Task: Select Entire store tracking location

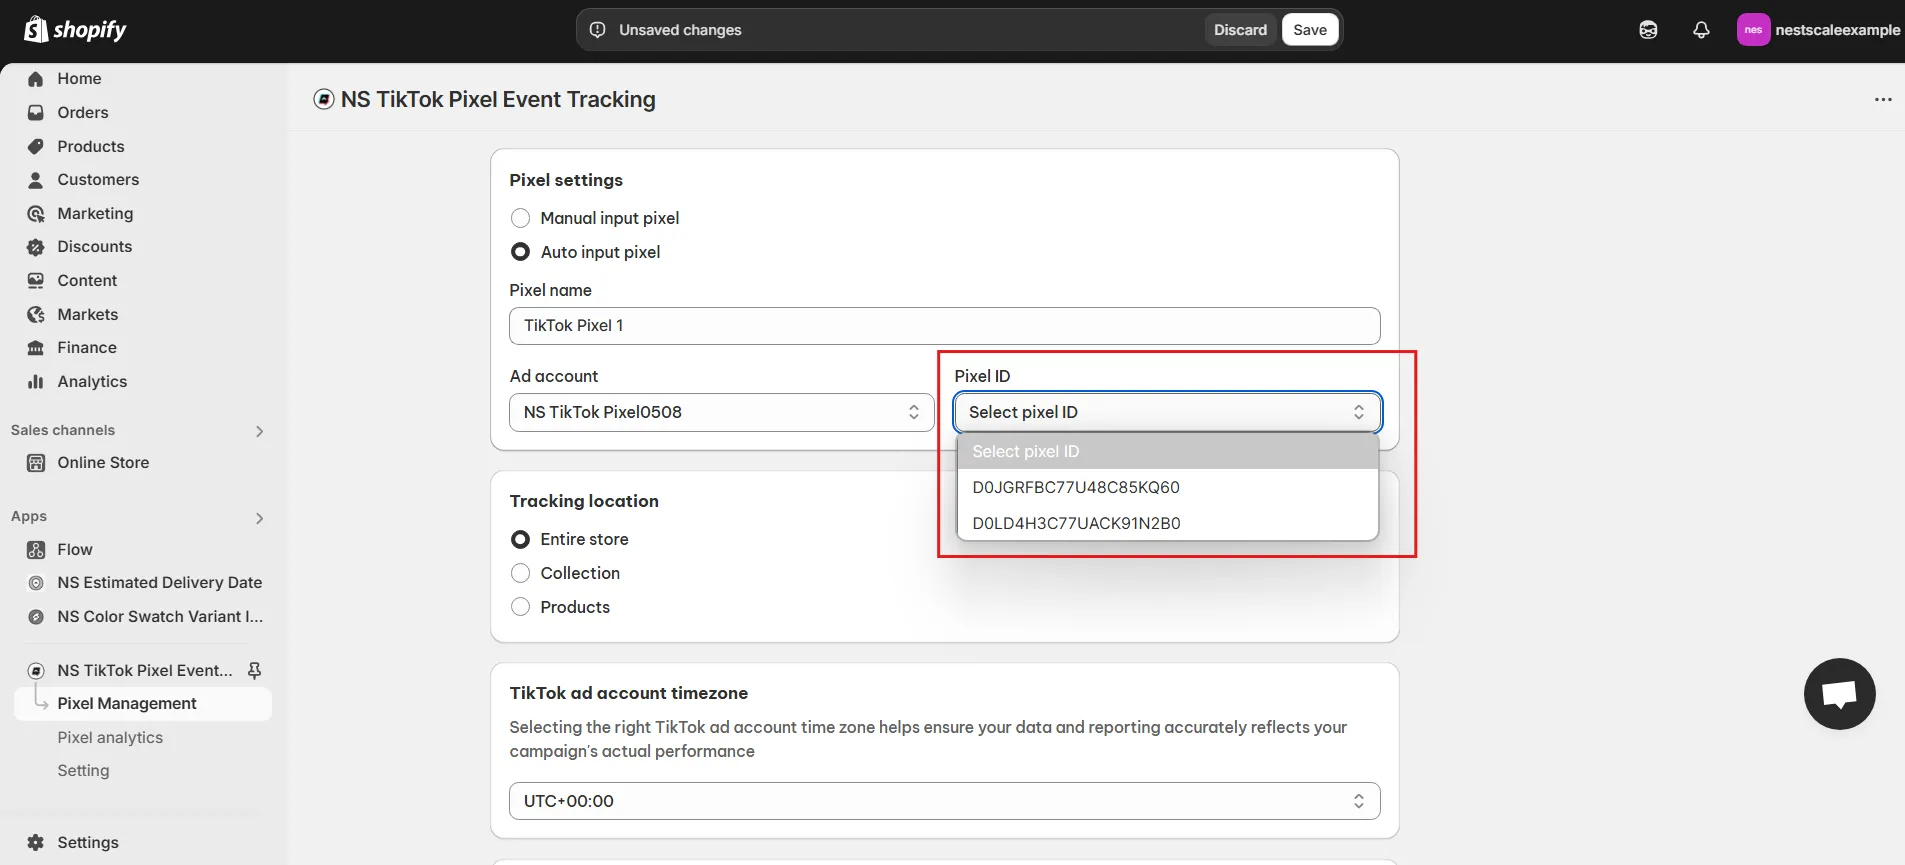Action: click(x=520, y=540)
